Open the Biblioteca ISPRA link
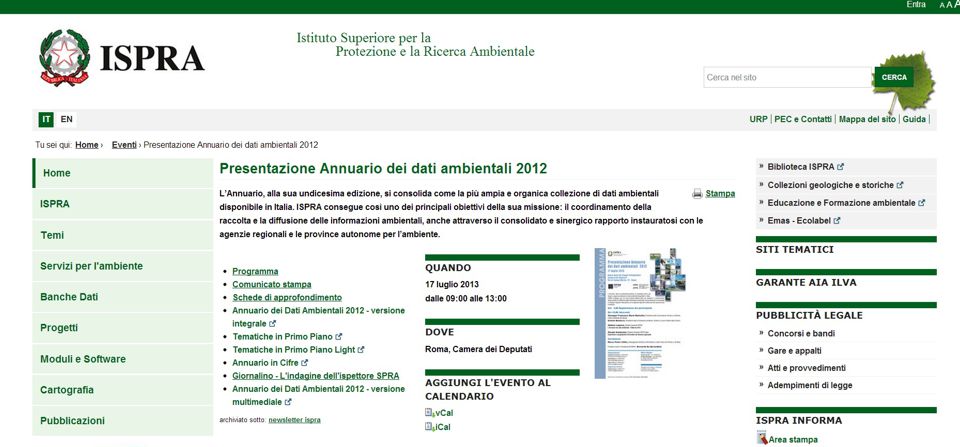Image resolution: width=960 pixels, height=447 pixels. click(x=801, y=167)
